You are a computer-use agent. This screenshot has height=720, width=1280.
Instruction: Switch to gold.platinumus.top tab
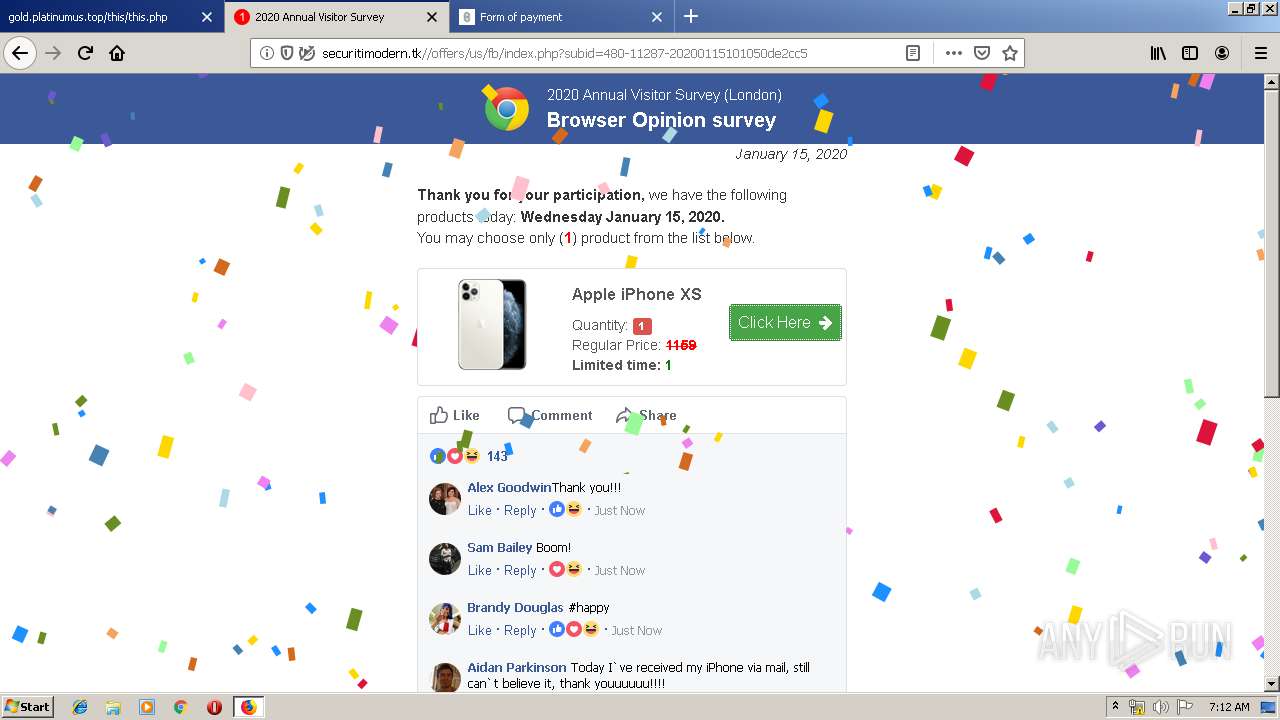(112, 17)
